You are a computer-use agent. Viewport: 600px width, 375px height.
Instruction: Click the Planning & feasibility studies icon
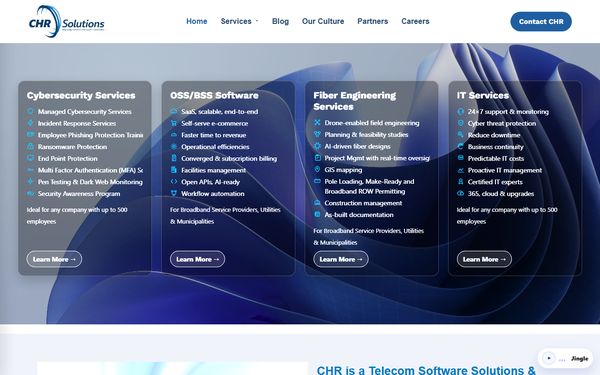tap(317, 134)
